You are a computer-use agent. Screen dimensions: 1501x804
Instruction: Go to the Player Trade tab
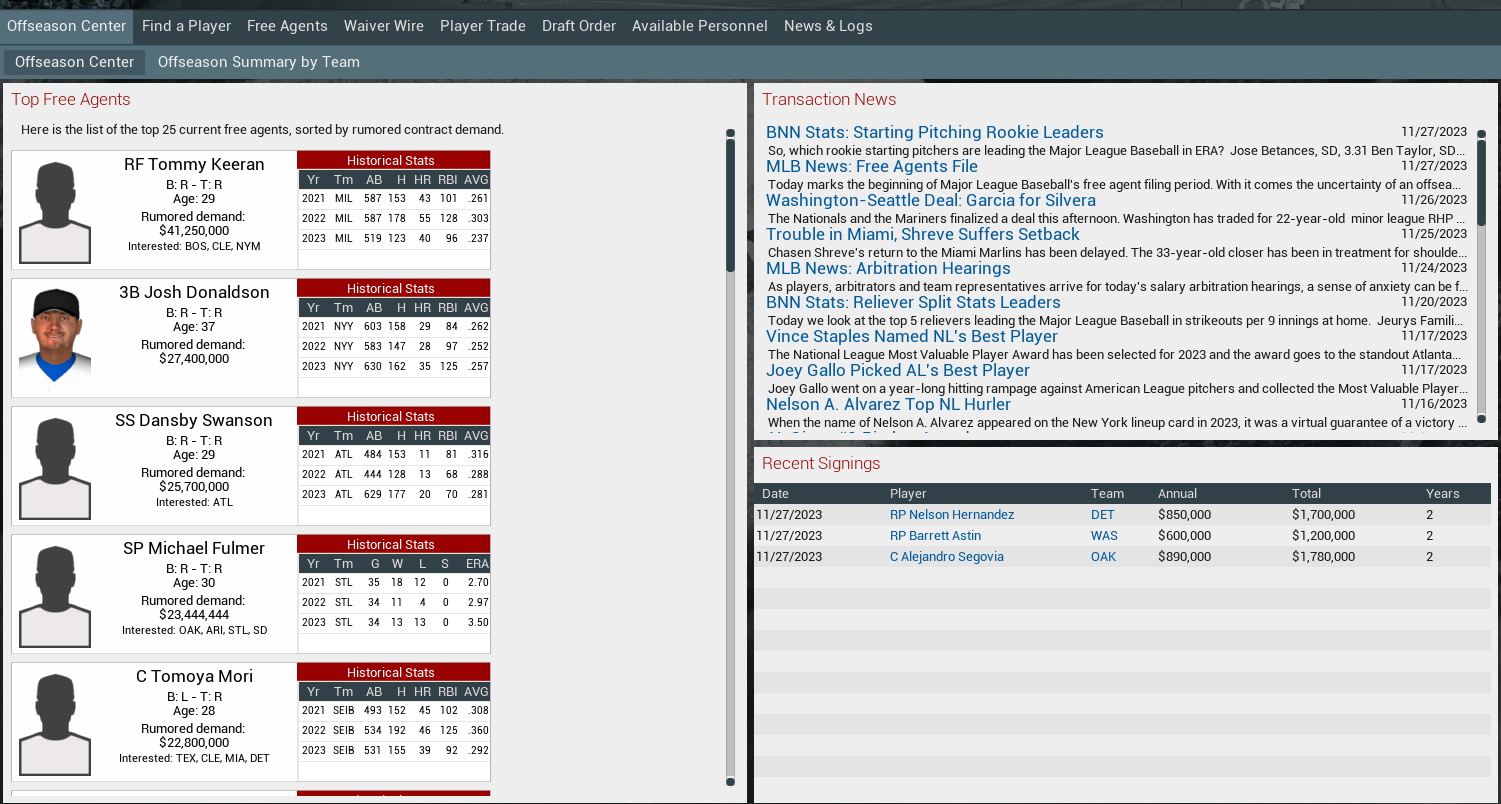pyautogui.click(x=482, y=26)
